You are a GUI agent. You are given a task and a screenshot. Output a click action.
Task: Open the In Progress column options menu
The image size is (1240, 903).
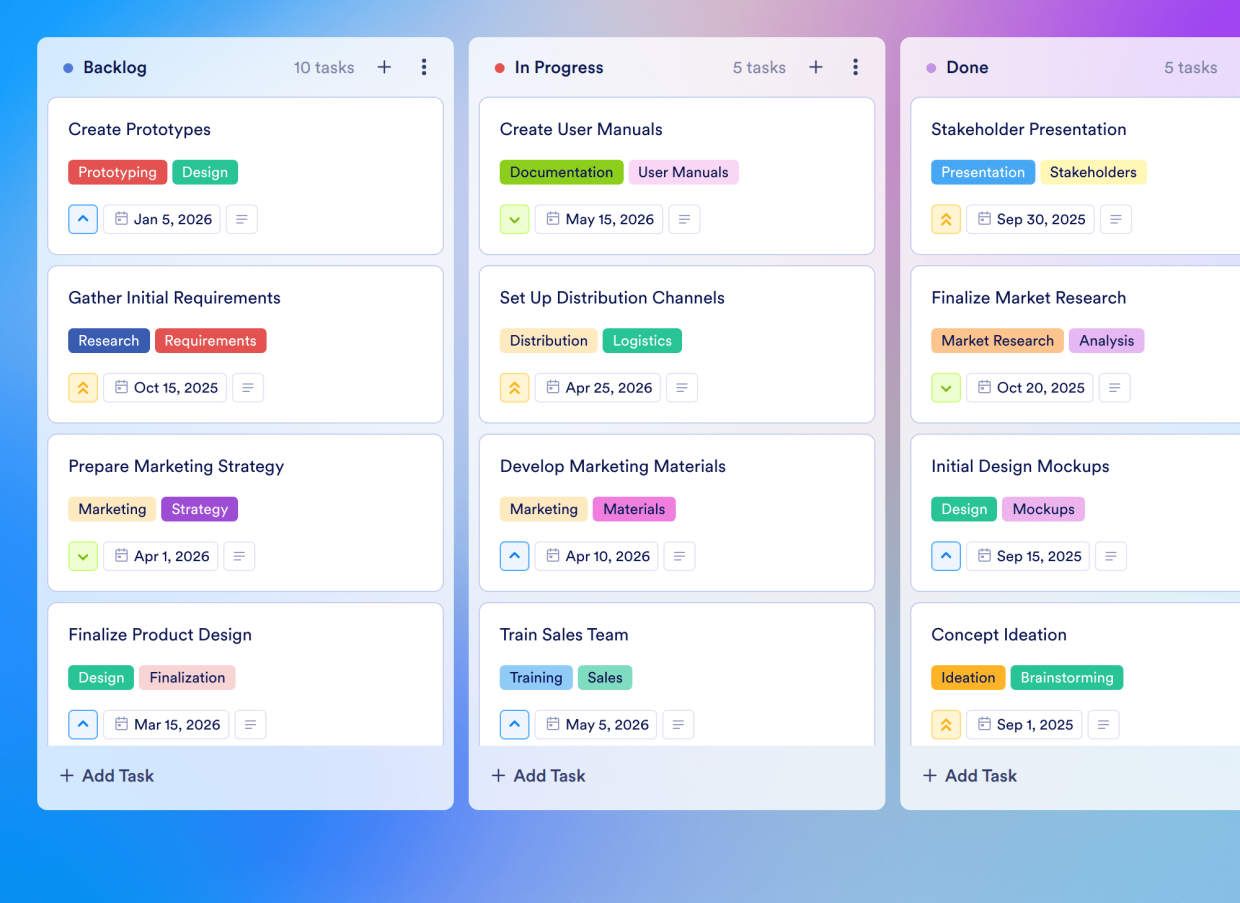856,67
